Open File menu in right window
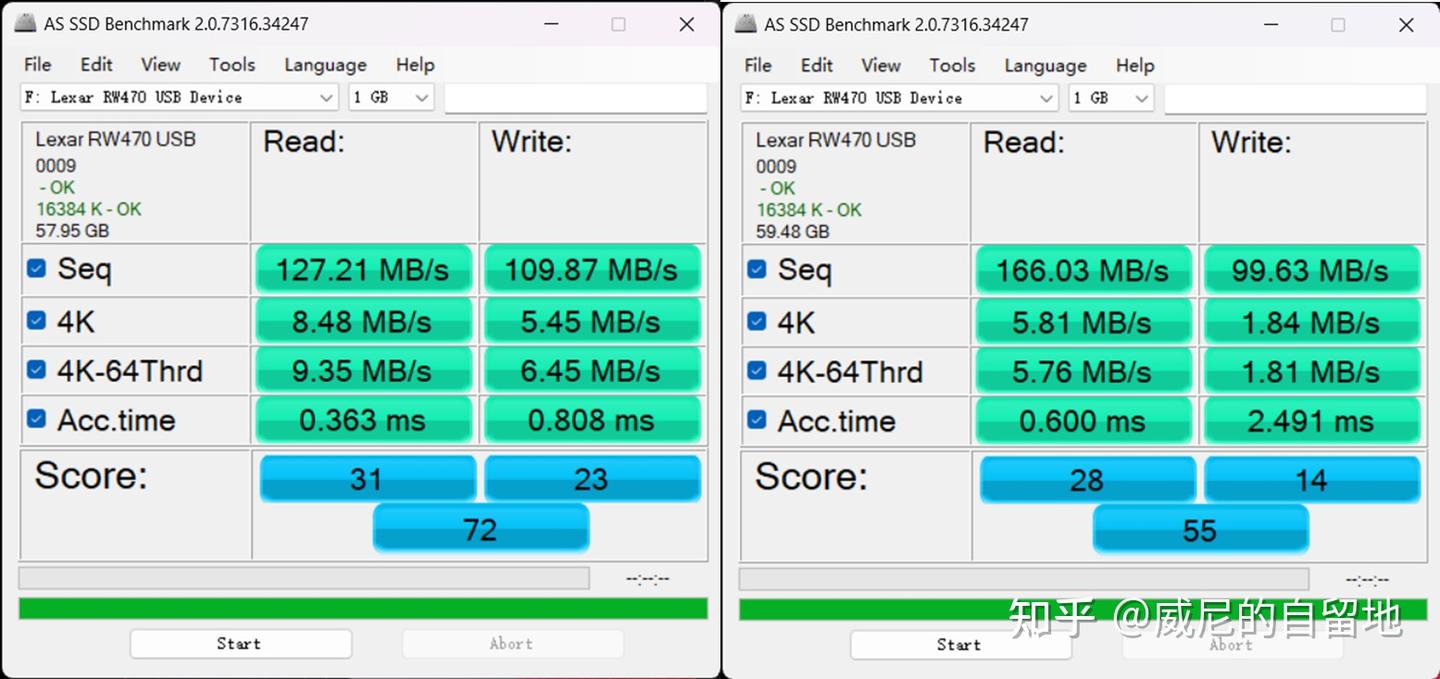 [x=758, y=66]
